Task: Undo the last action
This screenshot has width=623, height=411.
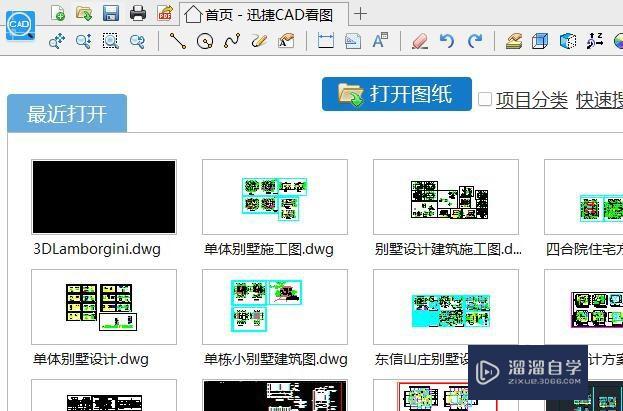Action: 447,41
